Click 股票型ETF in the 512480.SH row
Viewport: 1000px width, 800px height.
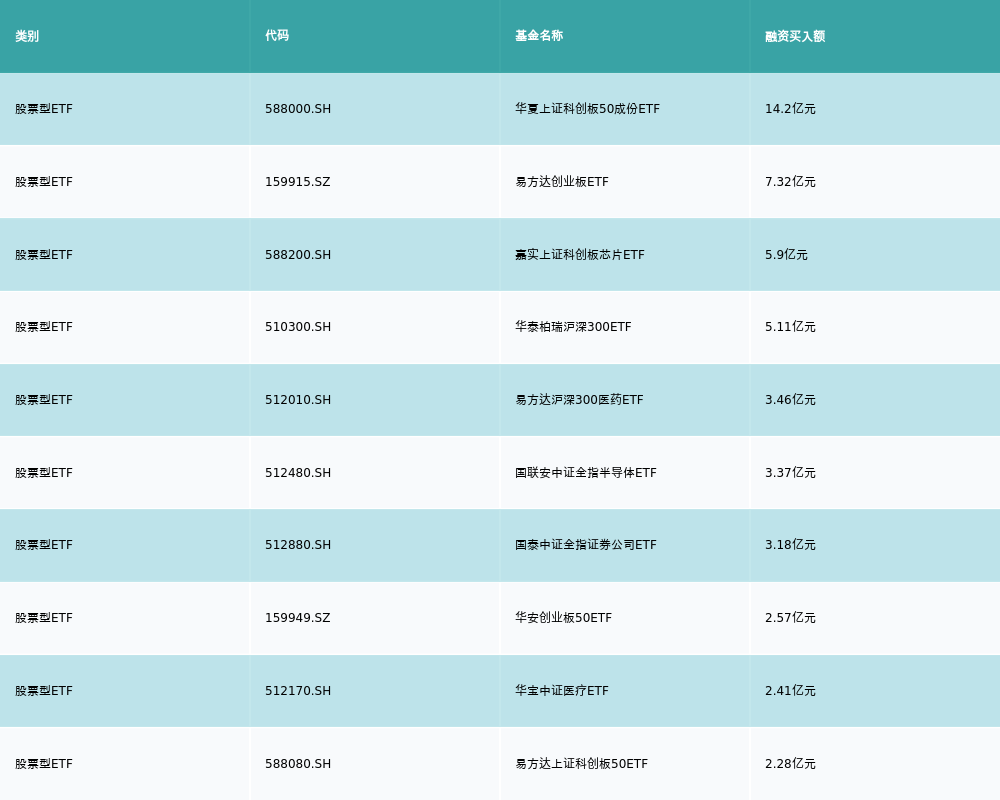click(44, 473)
